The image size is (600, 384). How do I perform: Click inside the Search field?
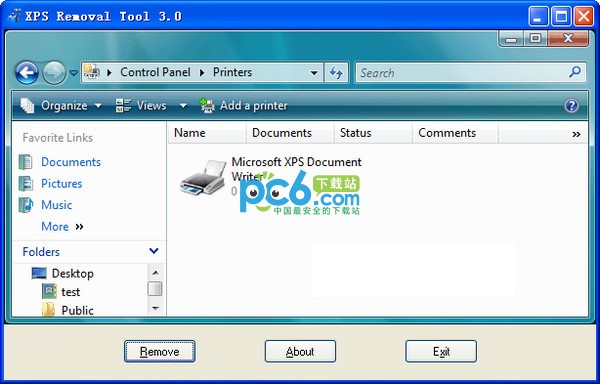(471, 73)
